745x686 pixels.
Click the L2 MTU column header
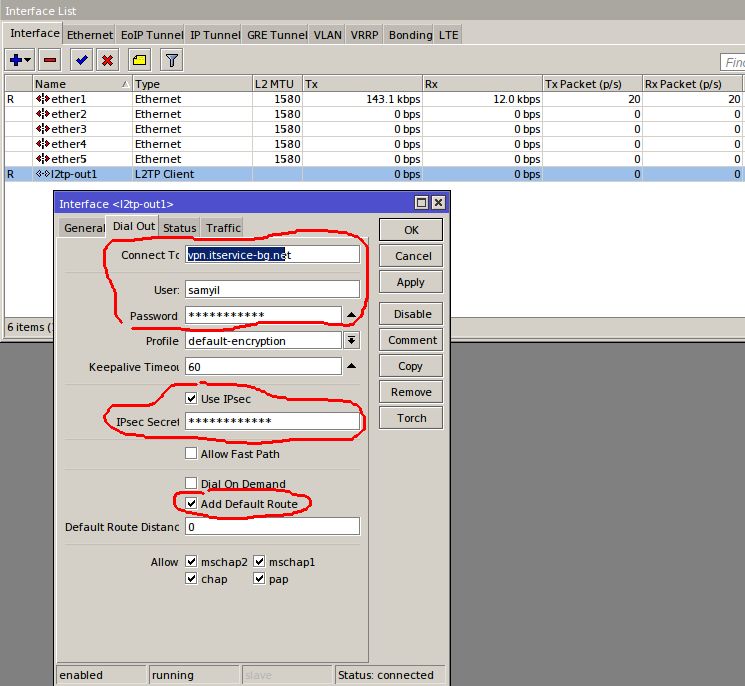coord(277,84)
